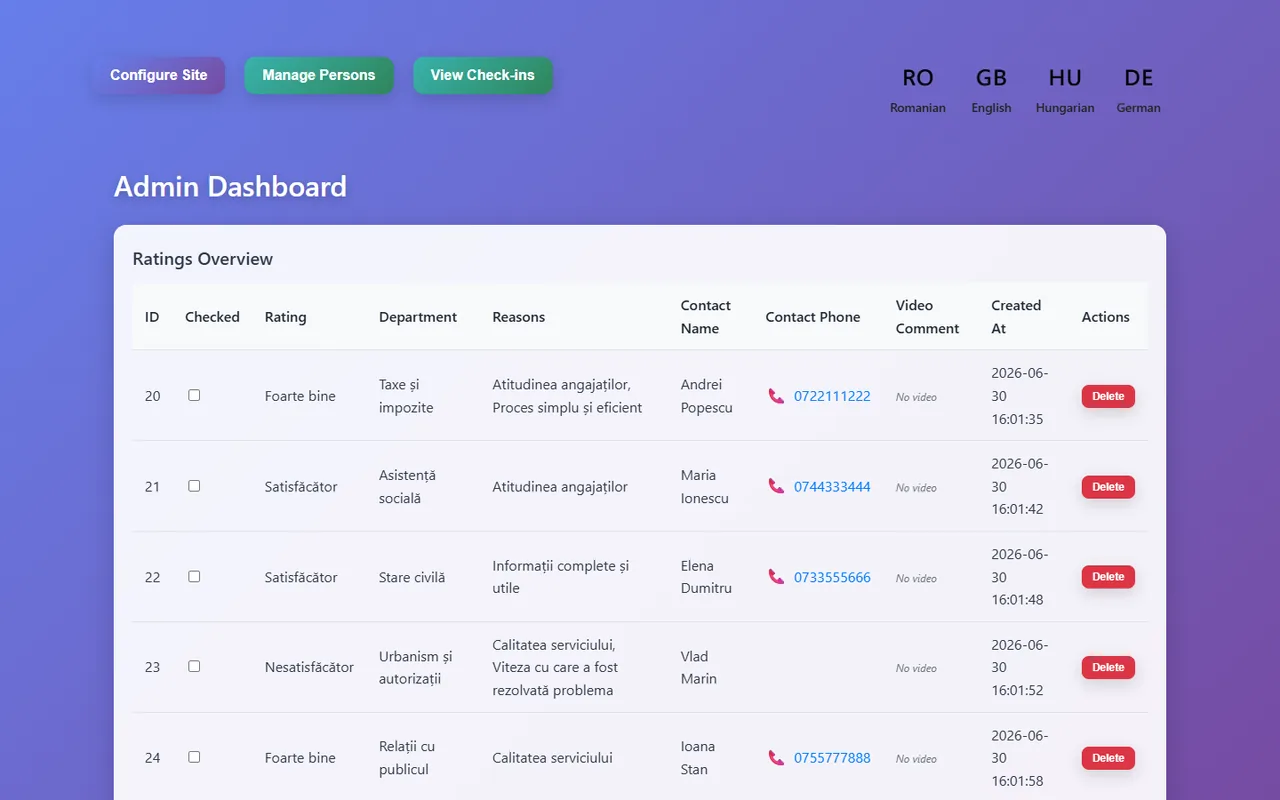Call phone number 0733555666
Screen dimensions: 1280x800
tap(832, 577)
